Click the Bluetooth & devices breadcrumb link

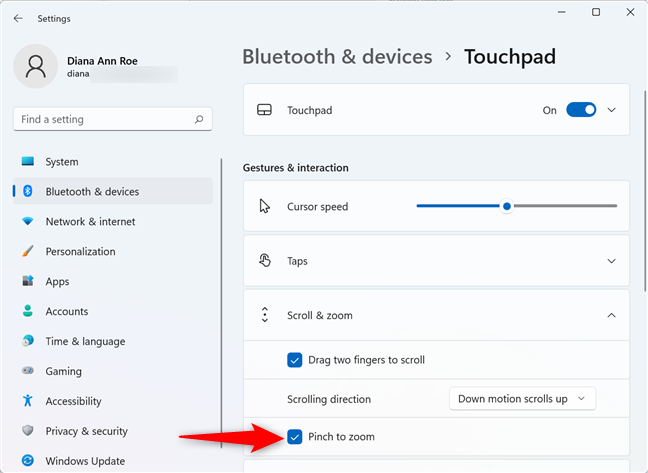click(337, 57)
